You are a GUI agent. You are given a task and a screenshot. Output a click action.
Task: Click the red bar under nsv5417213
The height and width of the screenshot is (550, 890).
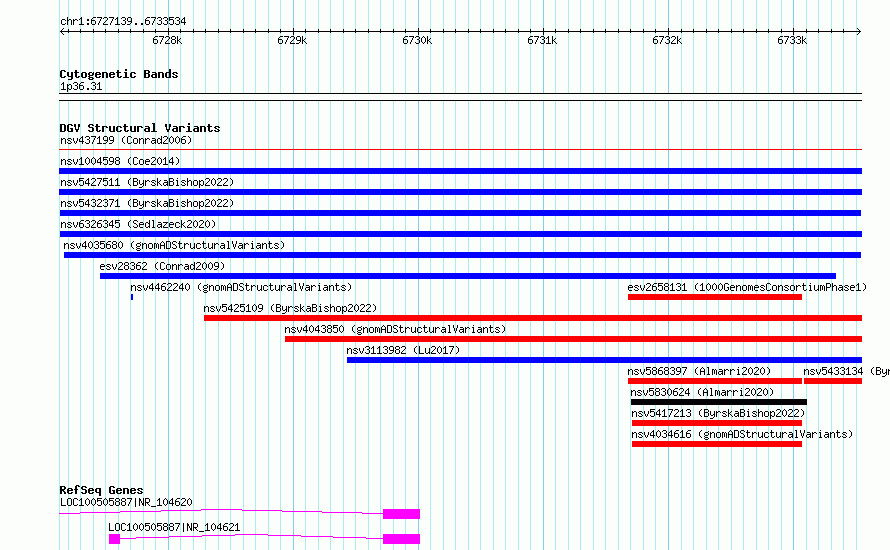pos(717,423)
